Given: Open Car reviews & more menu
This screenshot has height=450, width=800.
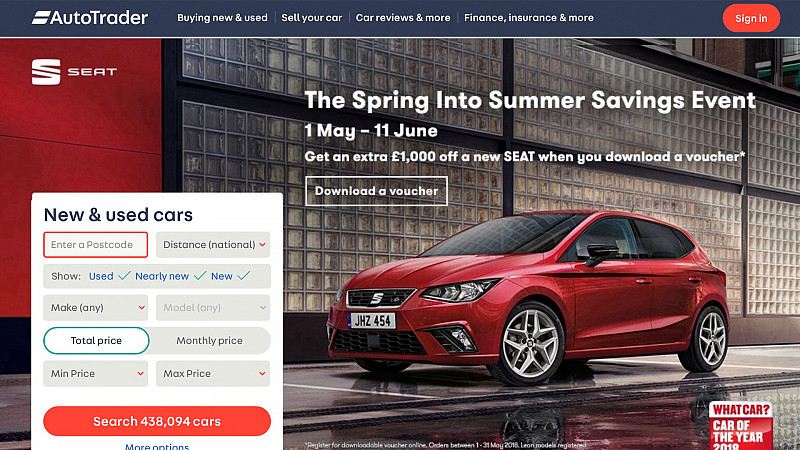Looking at the screenshot, I should coord(403,18).
